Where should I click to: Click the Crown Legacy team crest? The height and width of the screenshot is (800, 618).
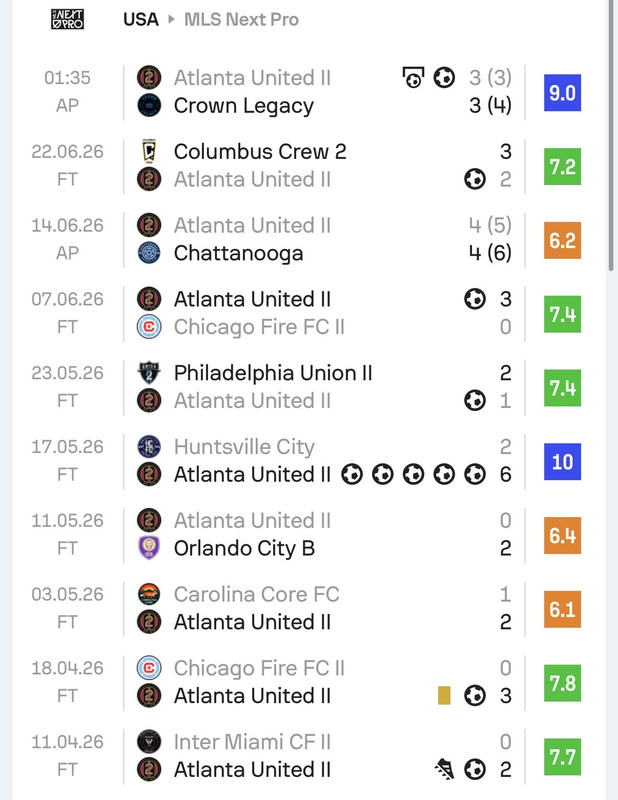coord(149,106)
